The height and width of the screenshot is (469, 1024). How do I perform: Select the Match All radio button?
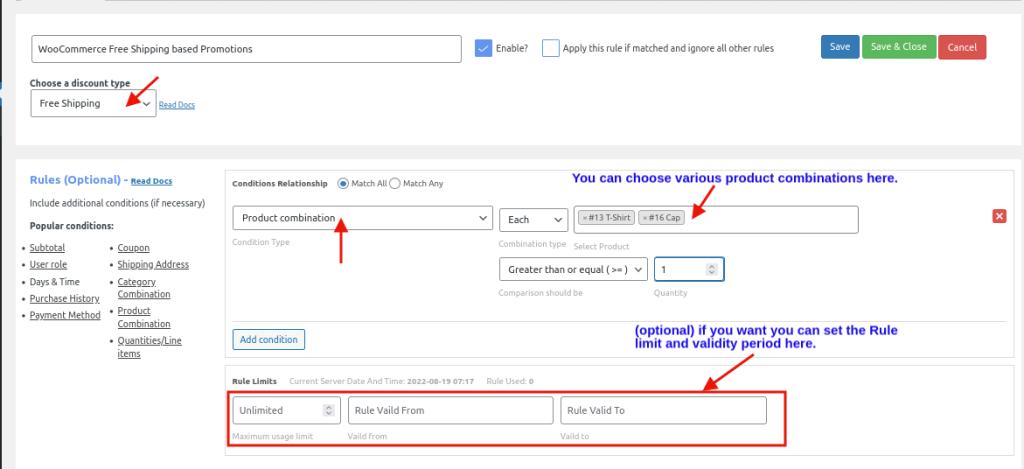344,183
